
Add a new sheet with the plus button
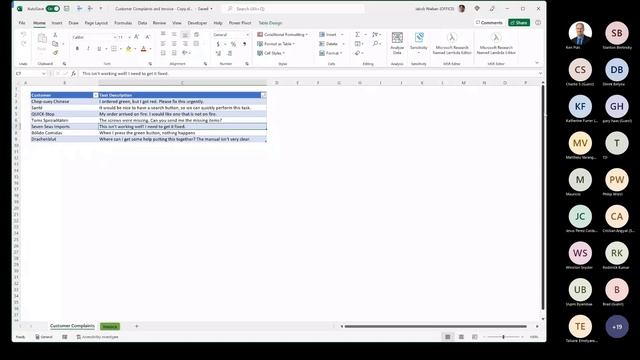point(137,326)
